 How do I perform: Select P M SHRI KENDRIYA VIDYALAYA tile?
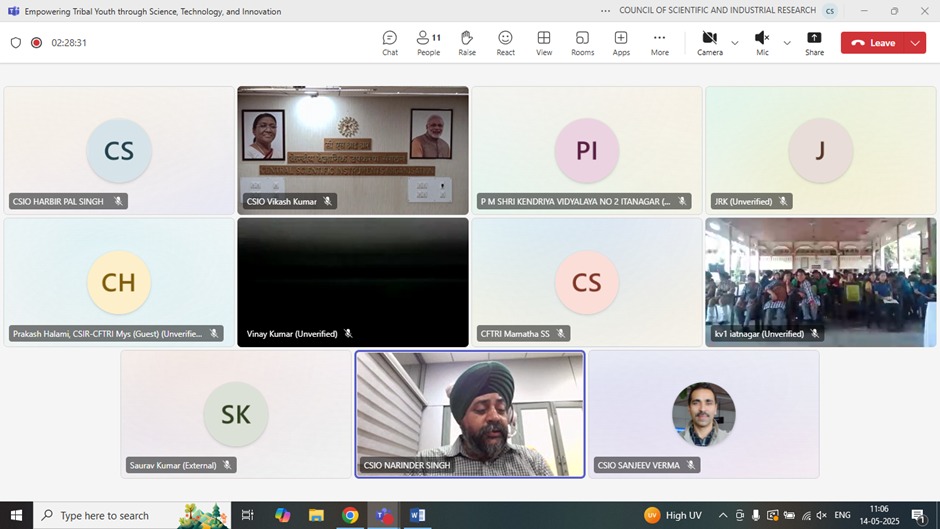coord(587,151)
